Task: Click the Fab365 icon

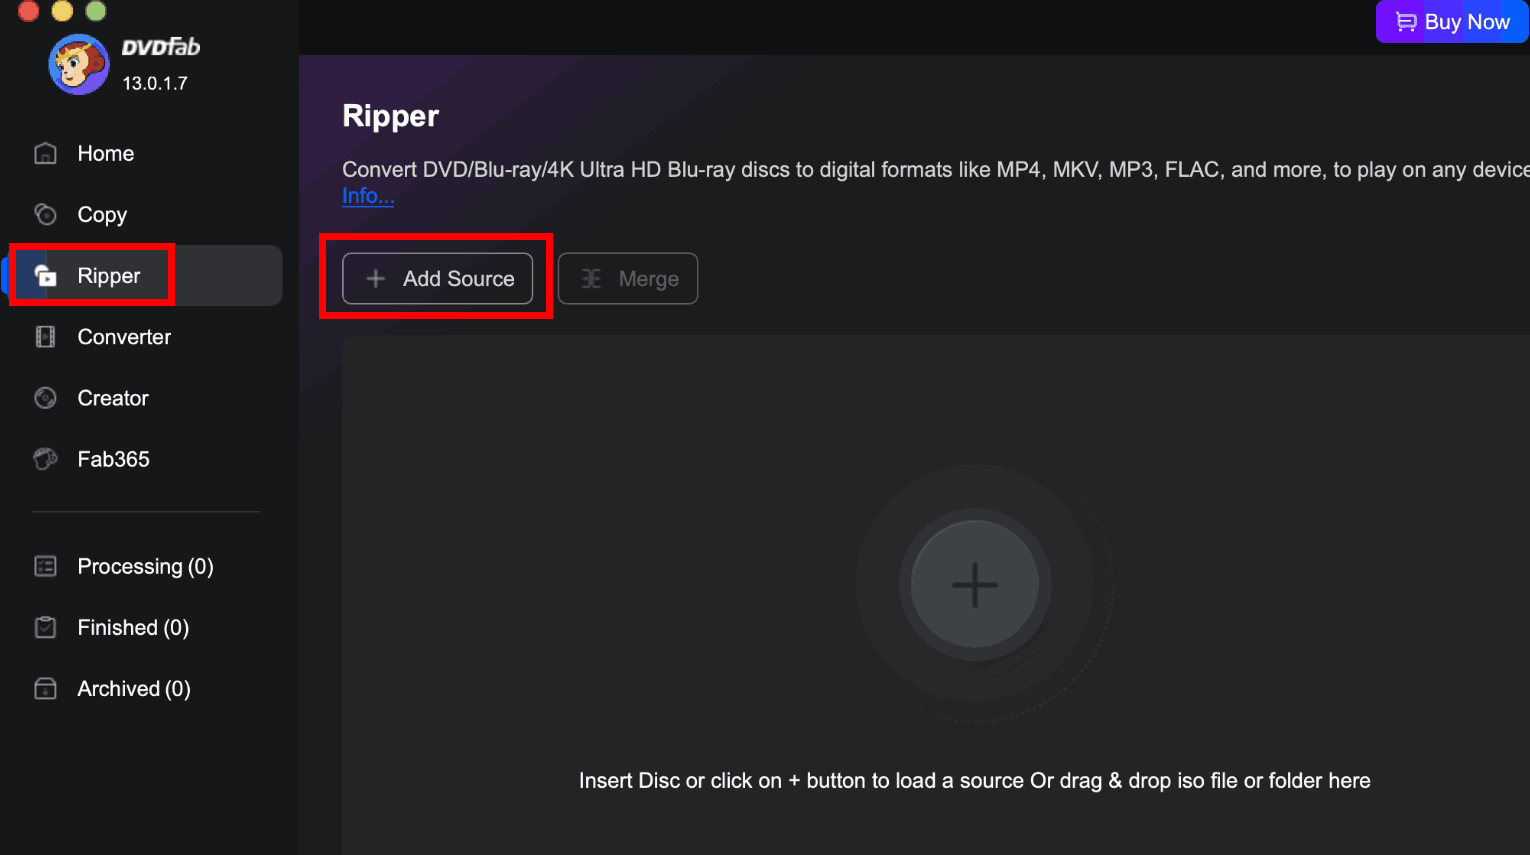Action: pyautogui.click(x=45, y=459)
